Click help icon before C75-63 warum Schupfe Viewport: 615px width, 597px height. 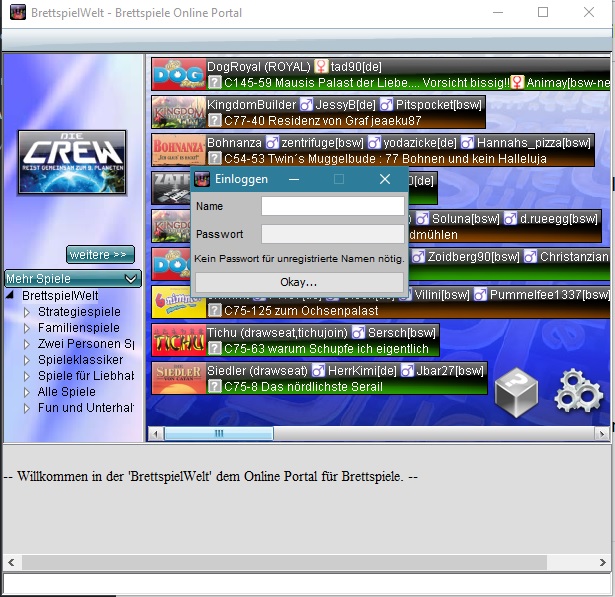(214, 348)
